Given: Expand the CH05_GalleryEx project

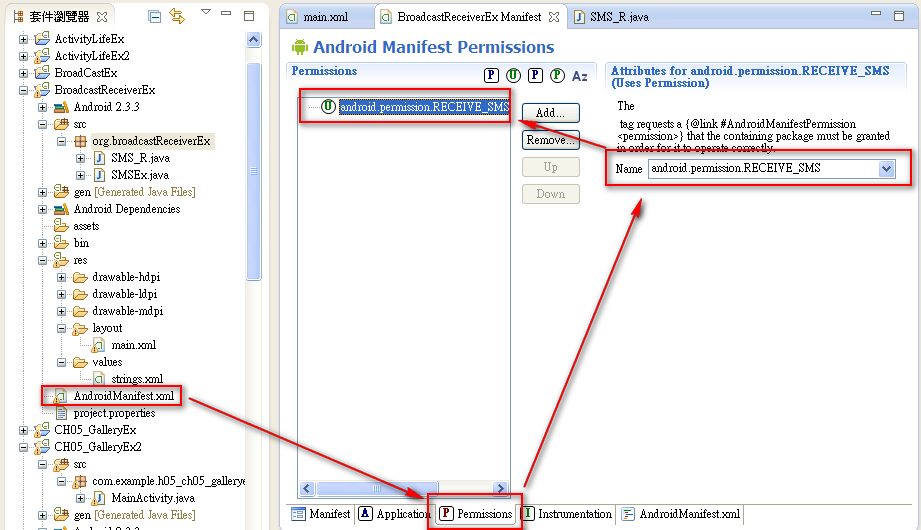Looking at the screenshot, I should tap(23, 431).
